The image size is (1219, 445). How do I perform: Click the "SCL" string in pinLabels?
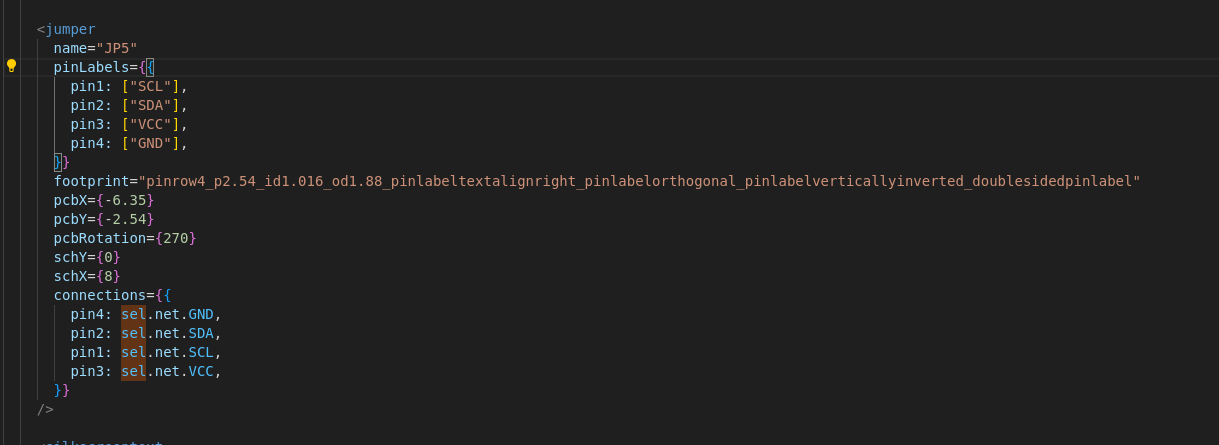coord(155,86)
